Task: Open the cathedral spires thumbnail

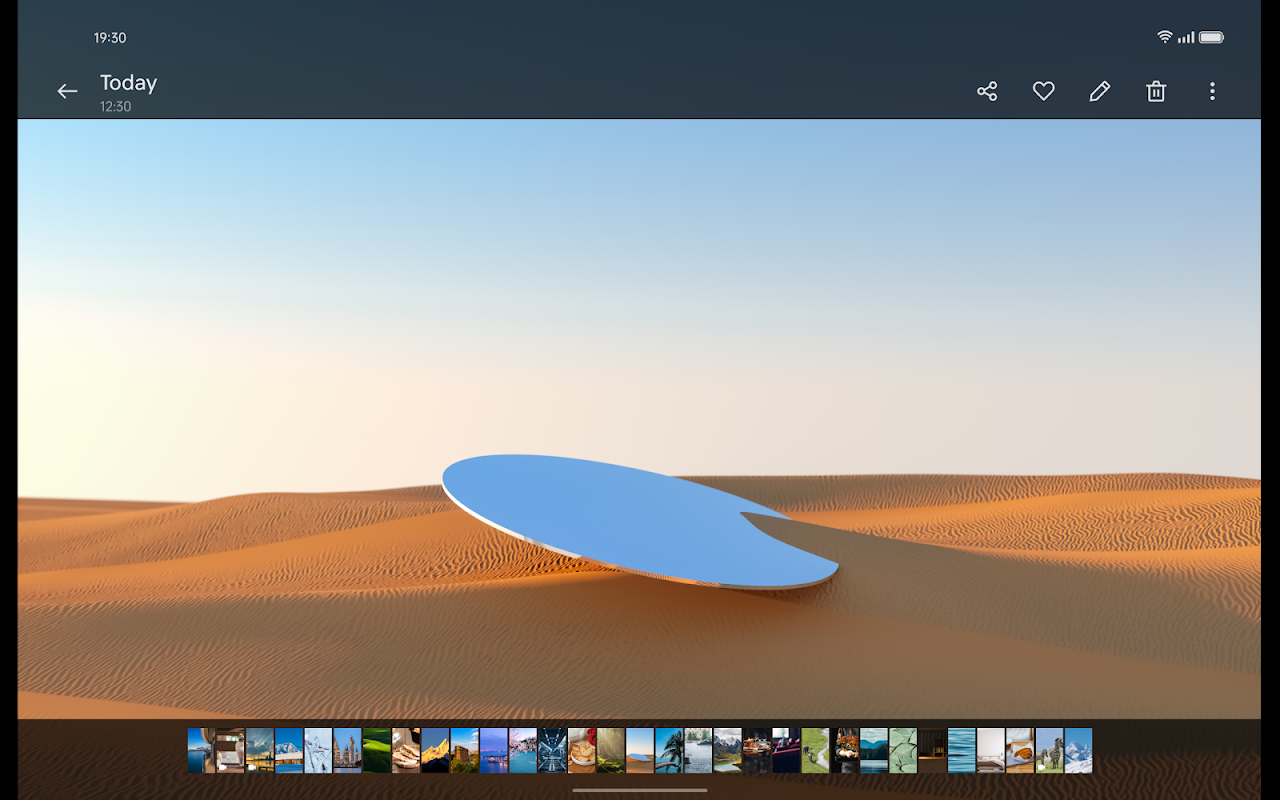Action: [x=346, y=750]
